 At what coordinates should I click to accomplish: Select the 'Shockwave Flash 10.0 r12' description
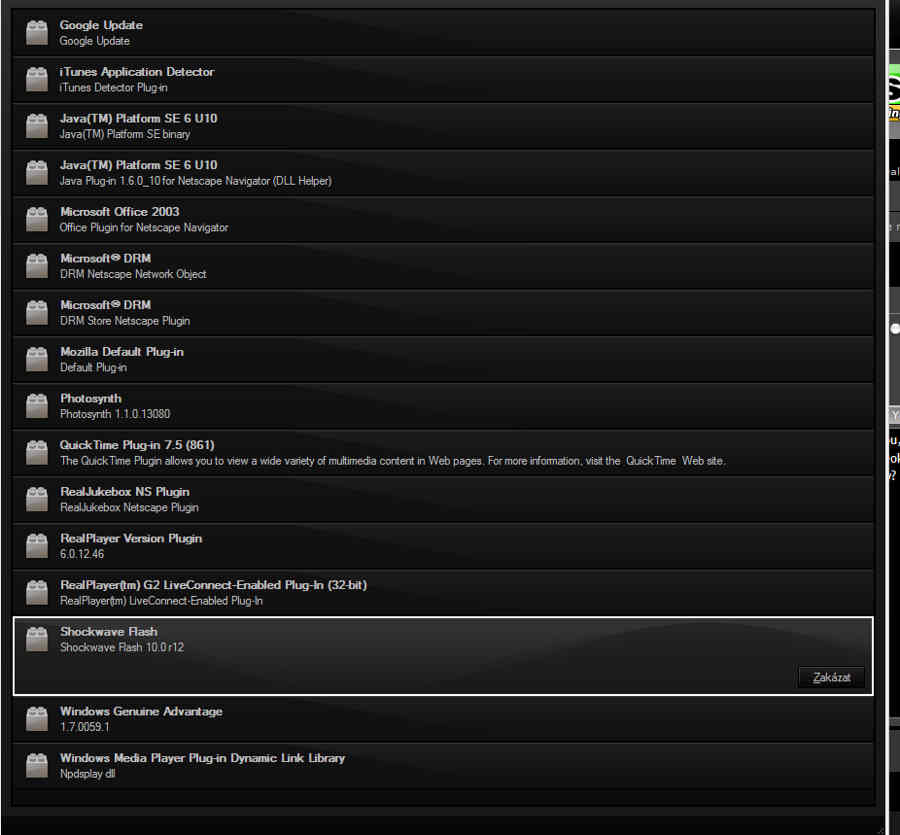coord(122,647)
